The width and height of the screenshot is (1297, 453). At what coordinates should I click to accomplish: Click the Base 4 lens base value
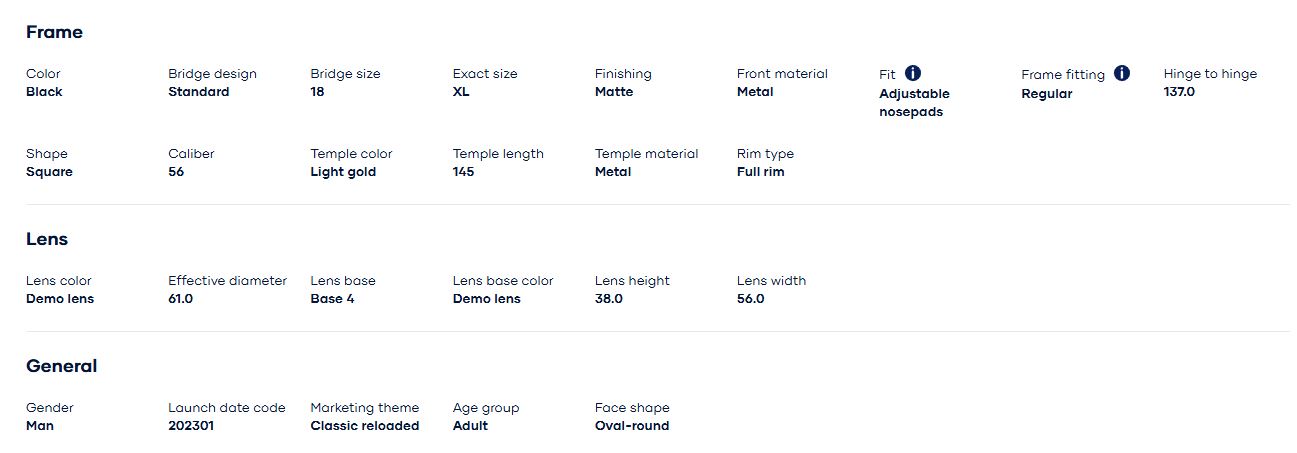pos(332,299)
